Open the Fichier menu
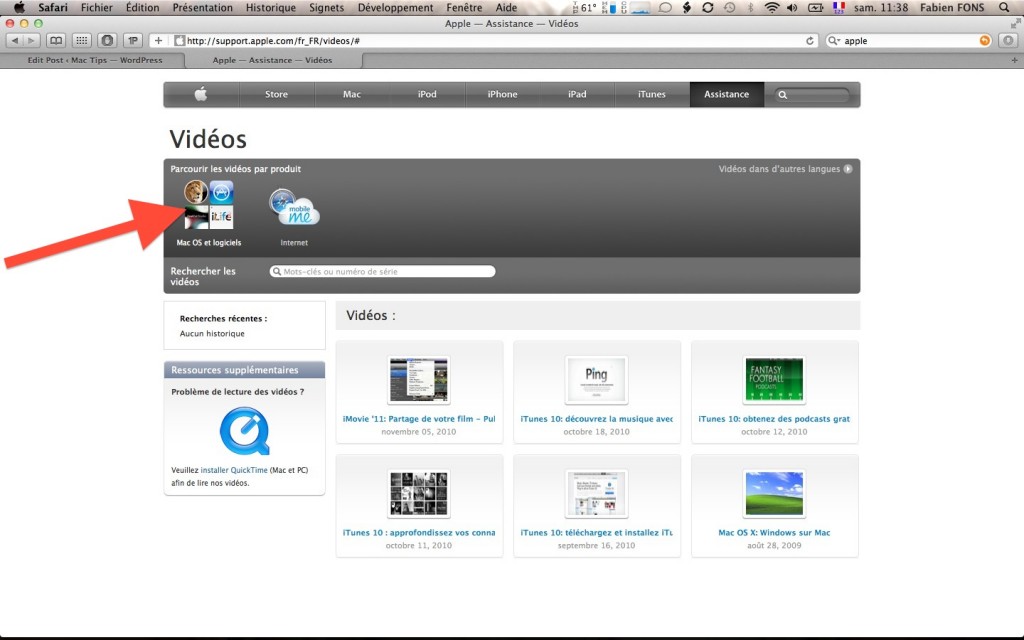 [x=97, y=8]
